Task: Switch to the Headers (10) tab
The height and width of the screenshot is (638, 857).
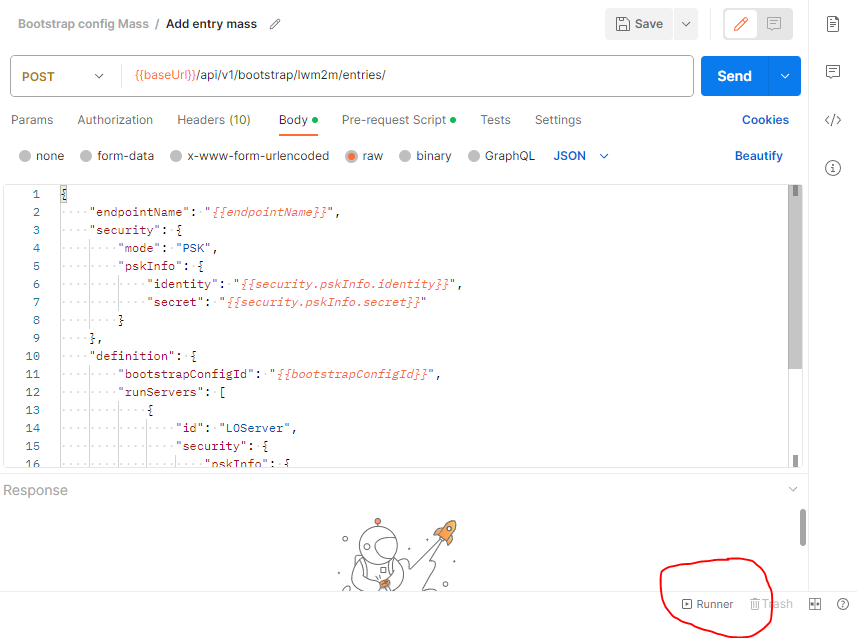Action: tap(214, 120)
